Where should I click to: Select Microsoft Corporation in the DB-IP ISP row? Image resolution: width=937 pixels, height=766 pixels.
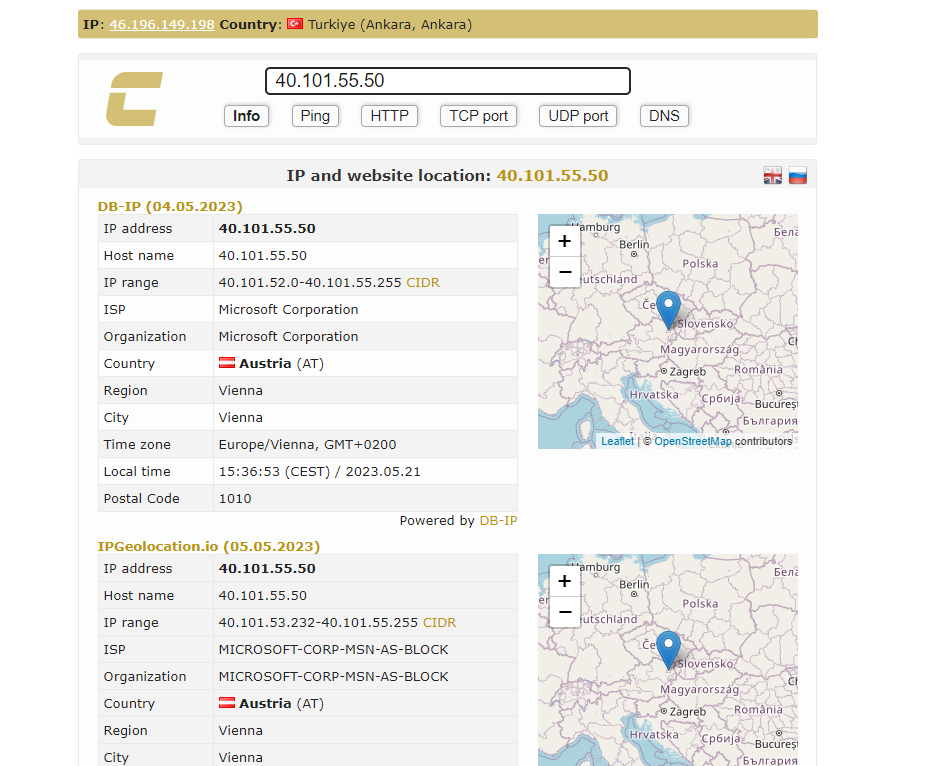pyautogui.click(x=288, y=310)
